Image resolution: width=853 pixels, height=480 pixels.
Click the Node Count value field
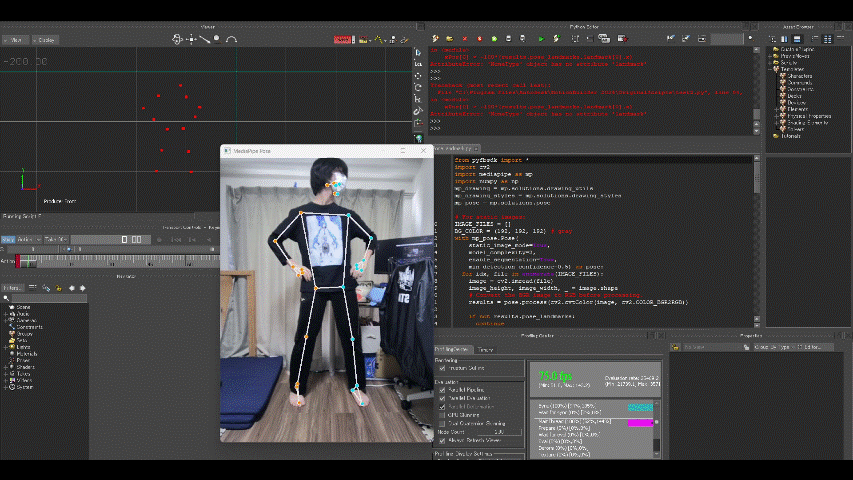499,432
